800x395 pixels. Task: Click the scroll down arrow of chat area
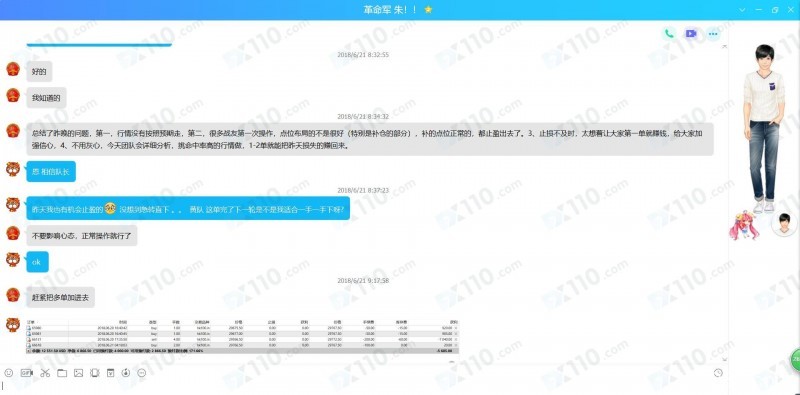click(x=725, y=359)
